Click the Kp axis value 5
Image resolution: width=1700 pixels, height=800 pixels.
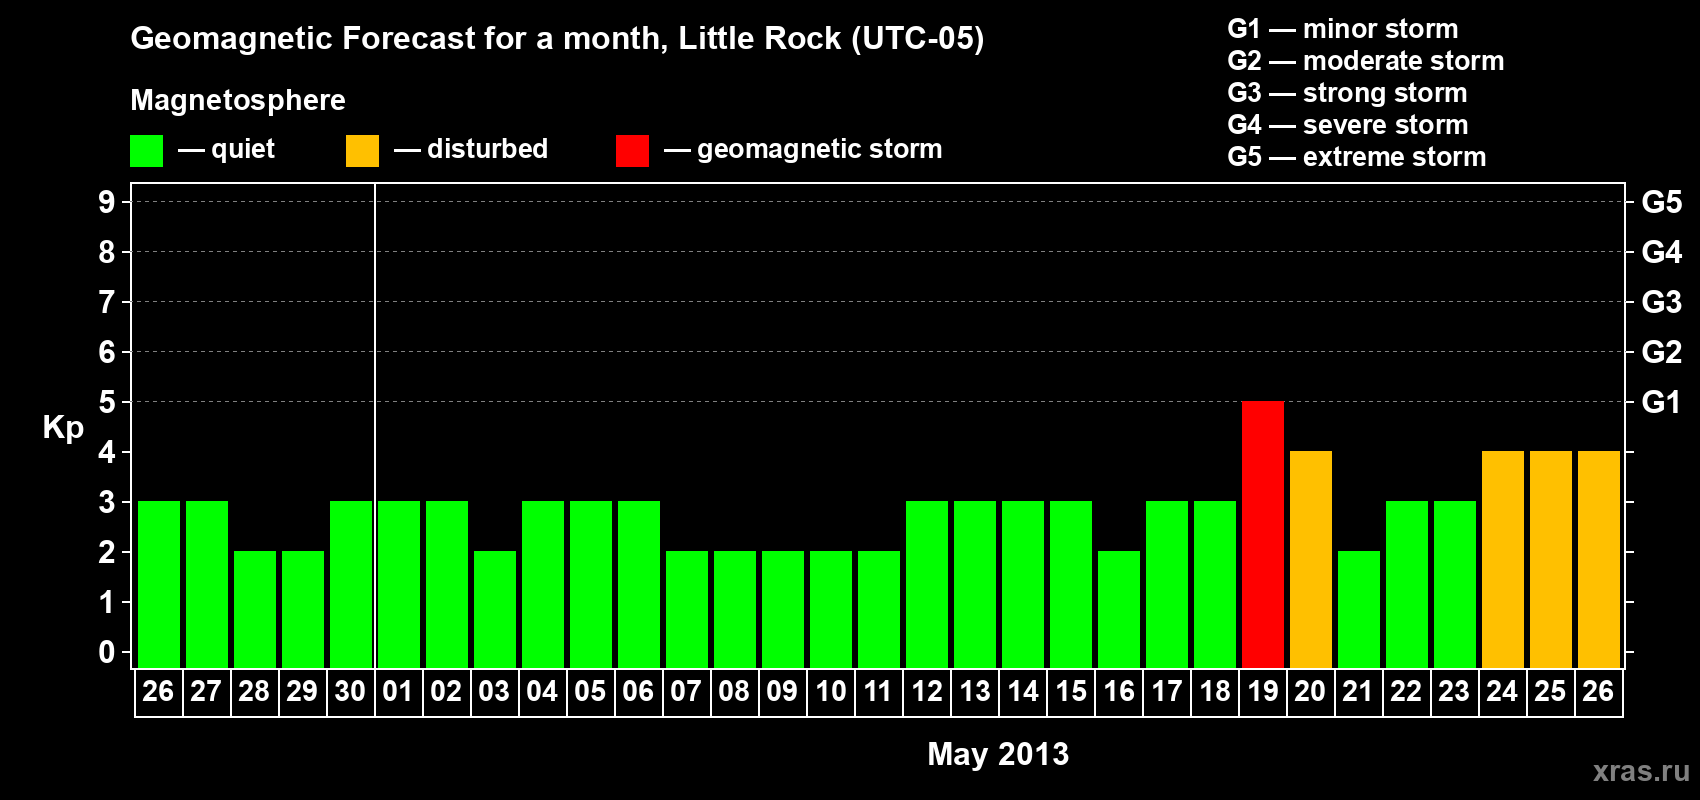click(x=107, y=402)
